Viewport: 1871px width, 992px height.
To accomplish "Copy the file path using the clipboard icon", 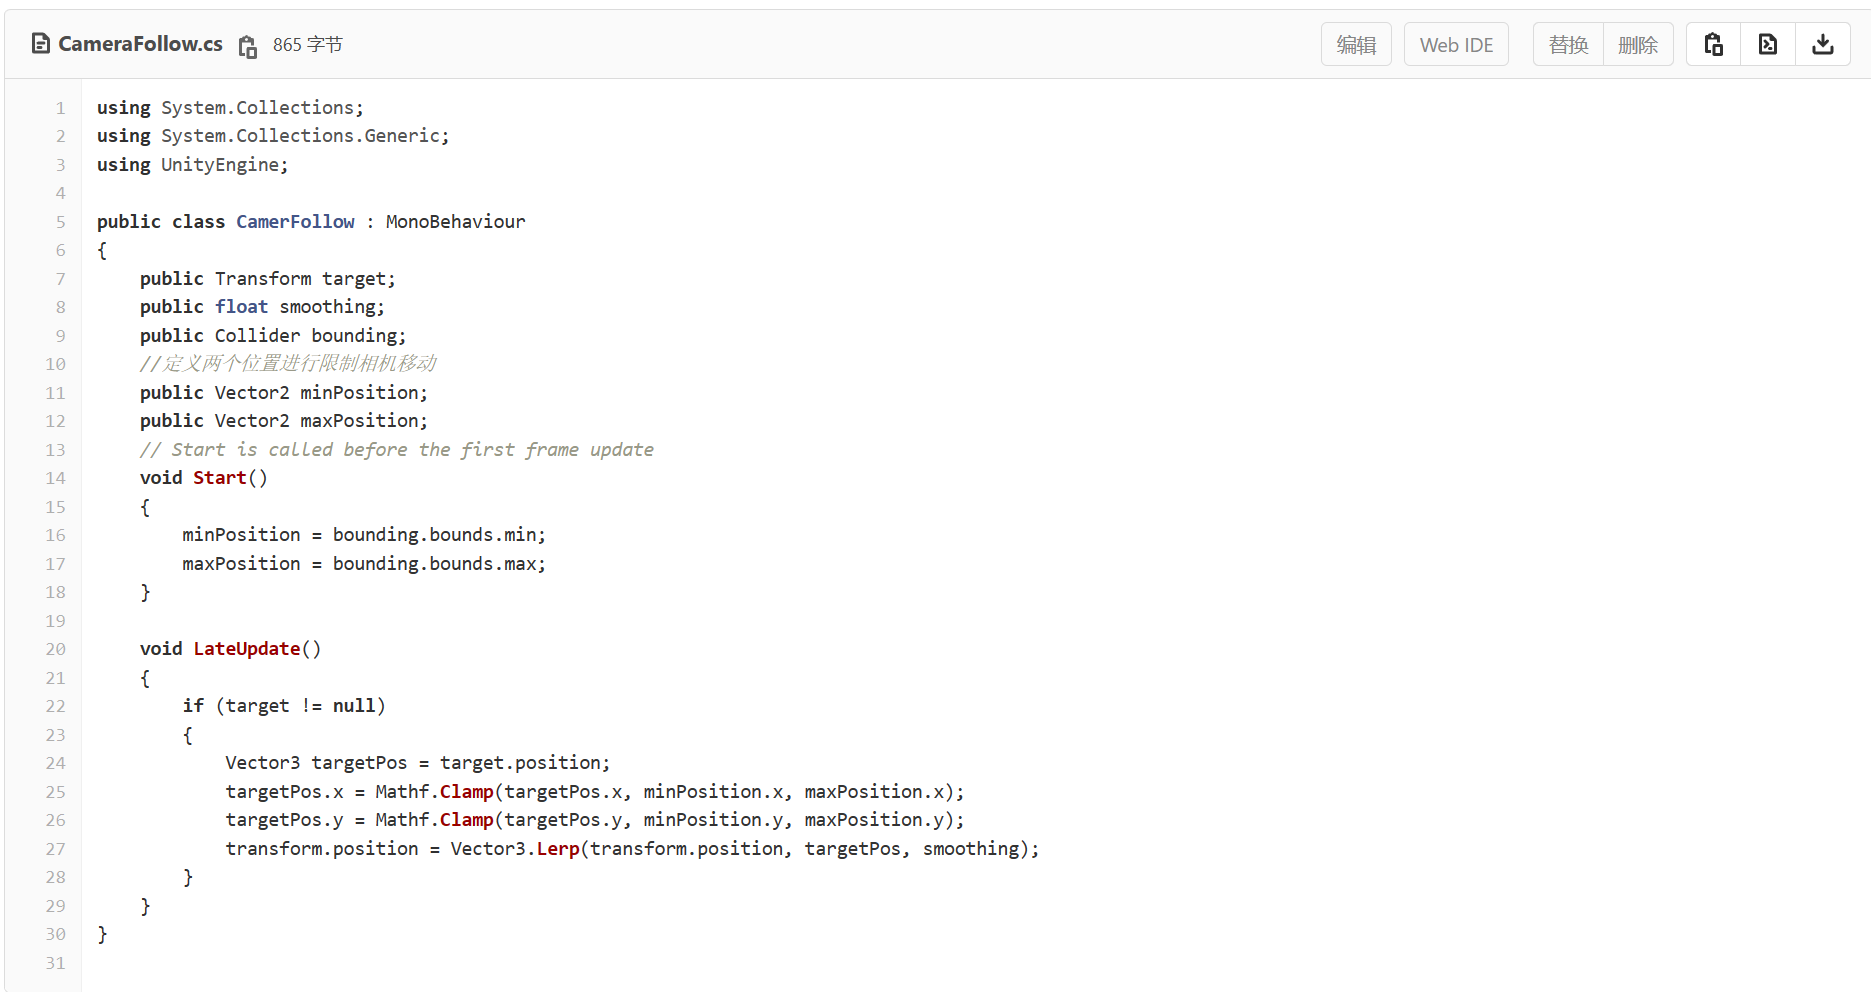I will click(247, 46).
